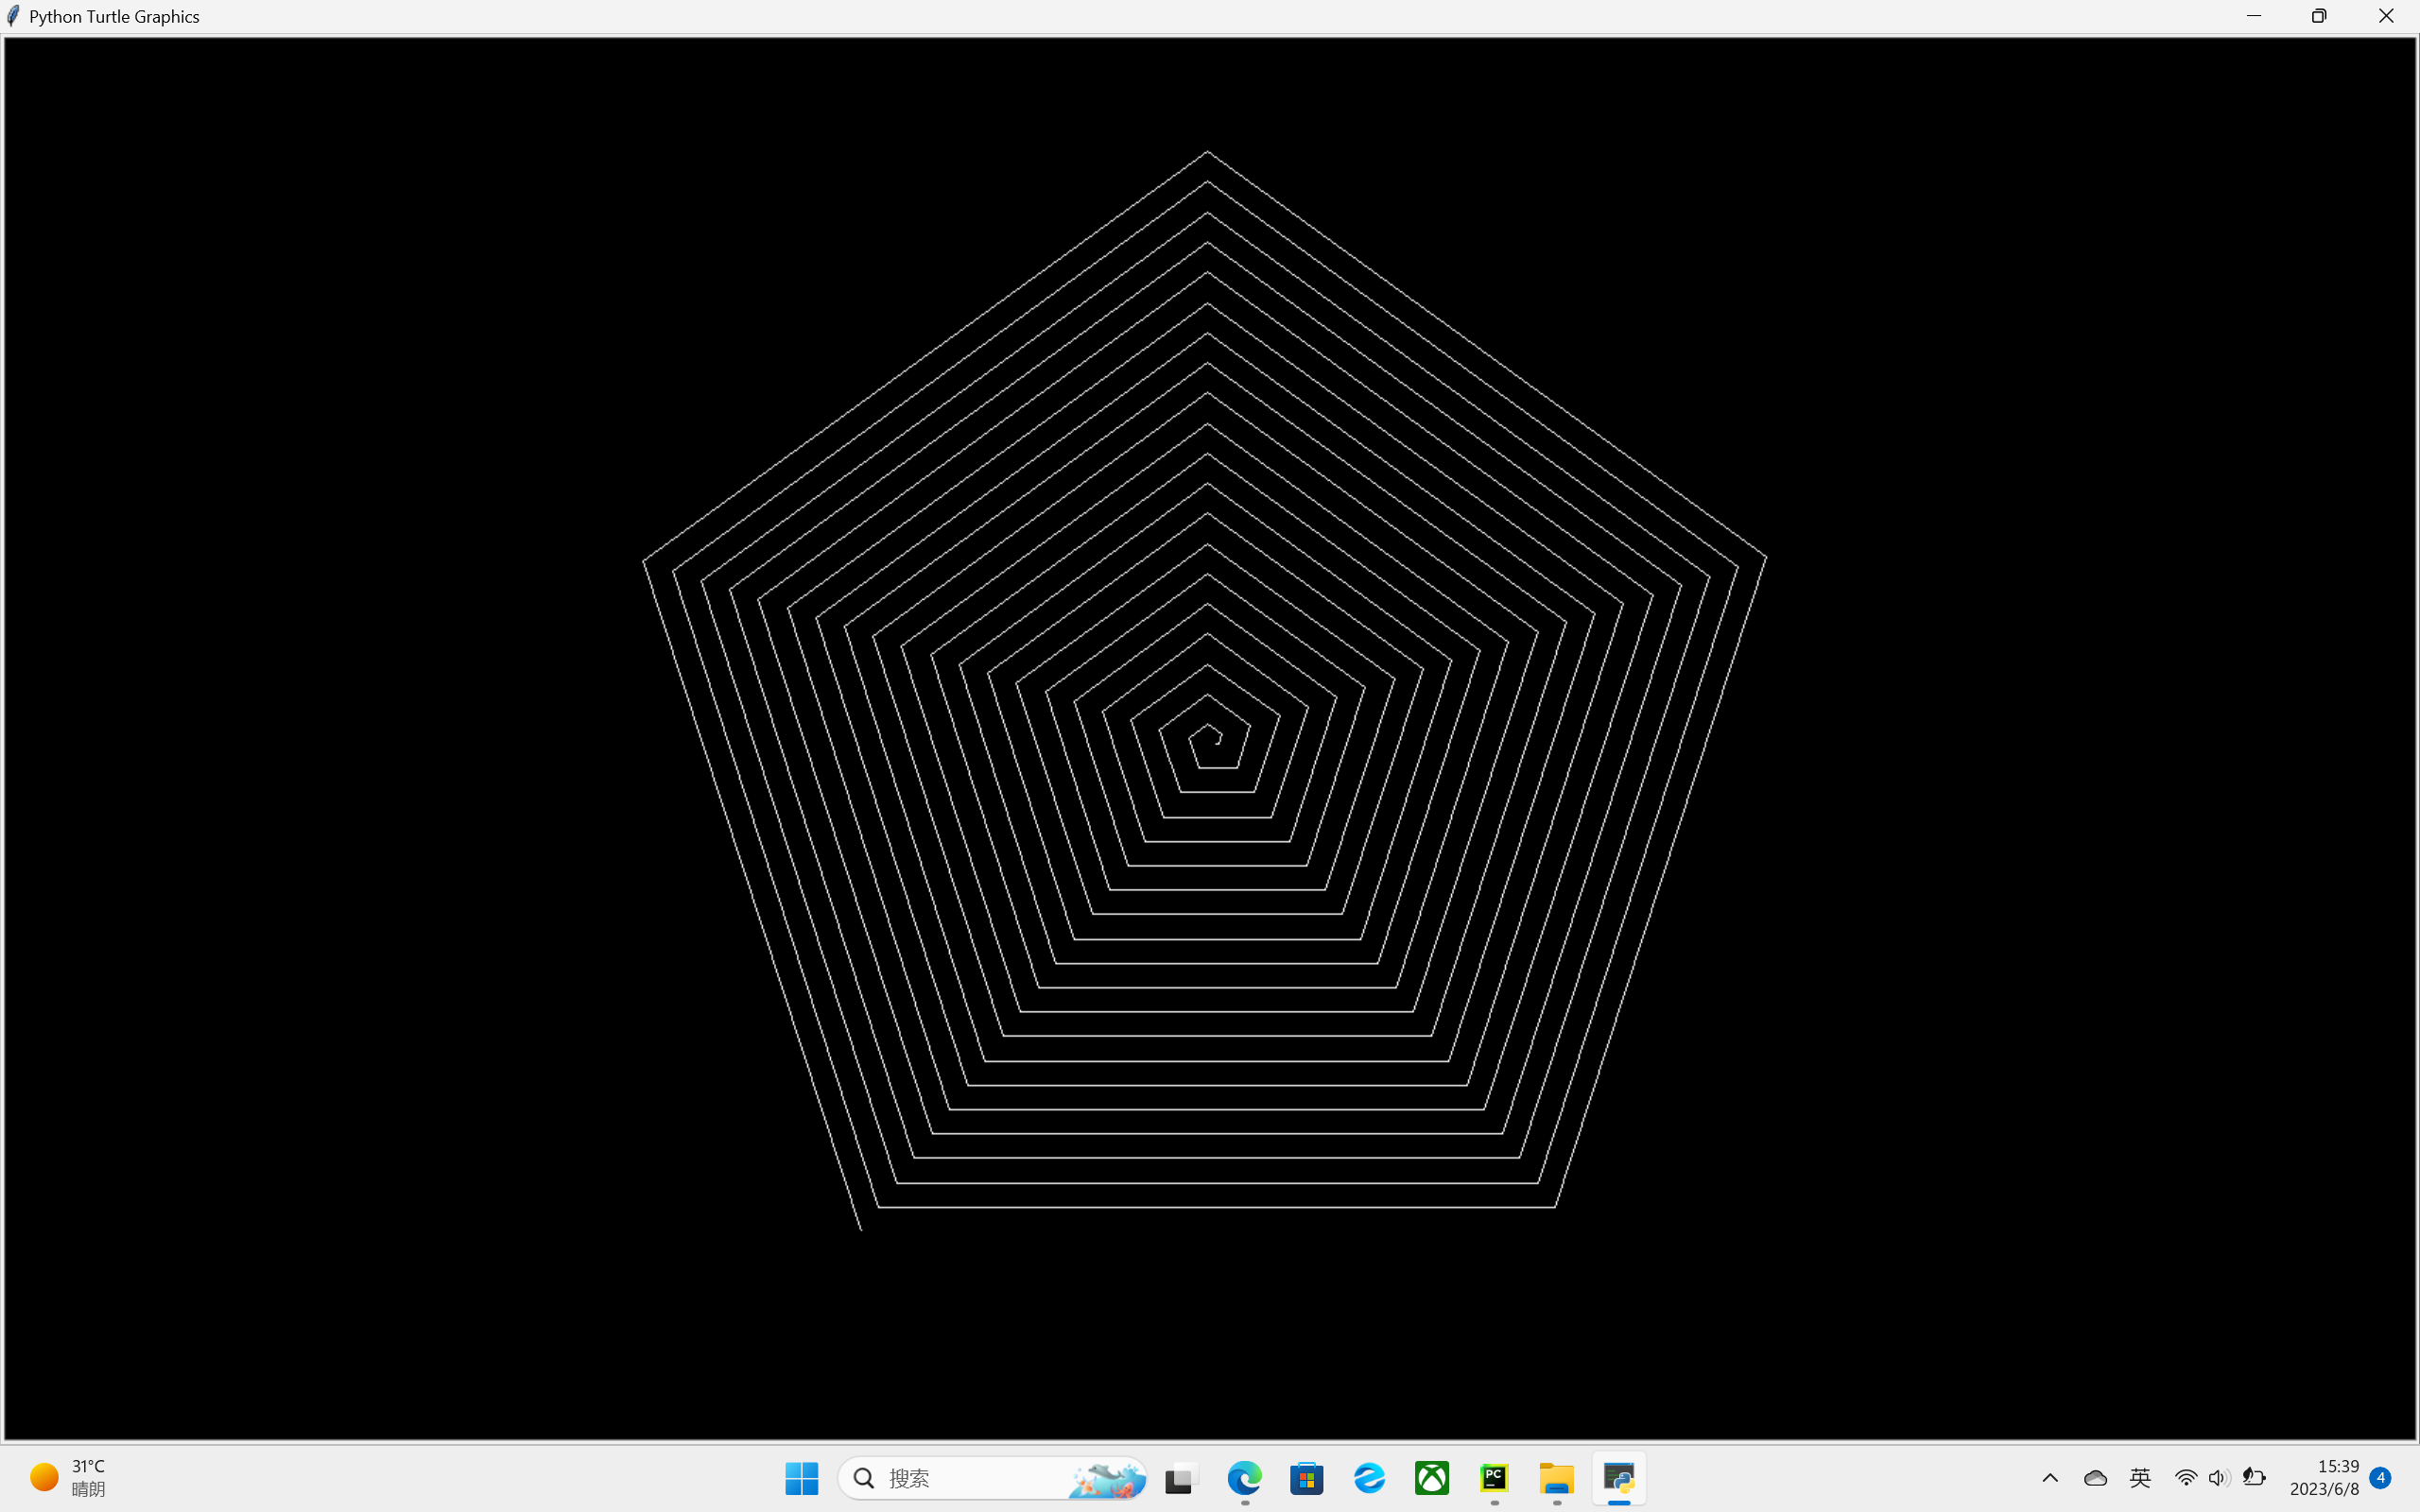The width and height of the screenshot is (2420, 1512).
Task: Click the volume speaker icon
Action: [x=2218, y=1477]
